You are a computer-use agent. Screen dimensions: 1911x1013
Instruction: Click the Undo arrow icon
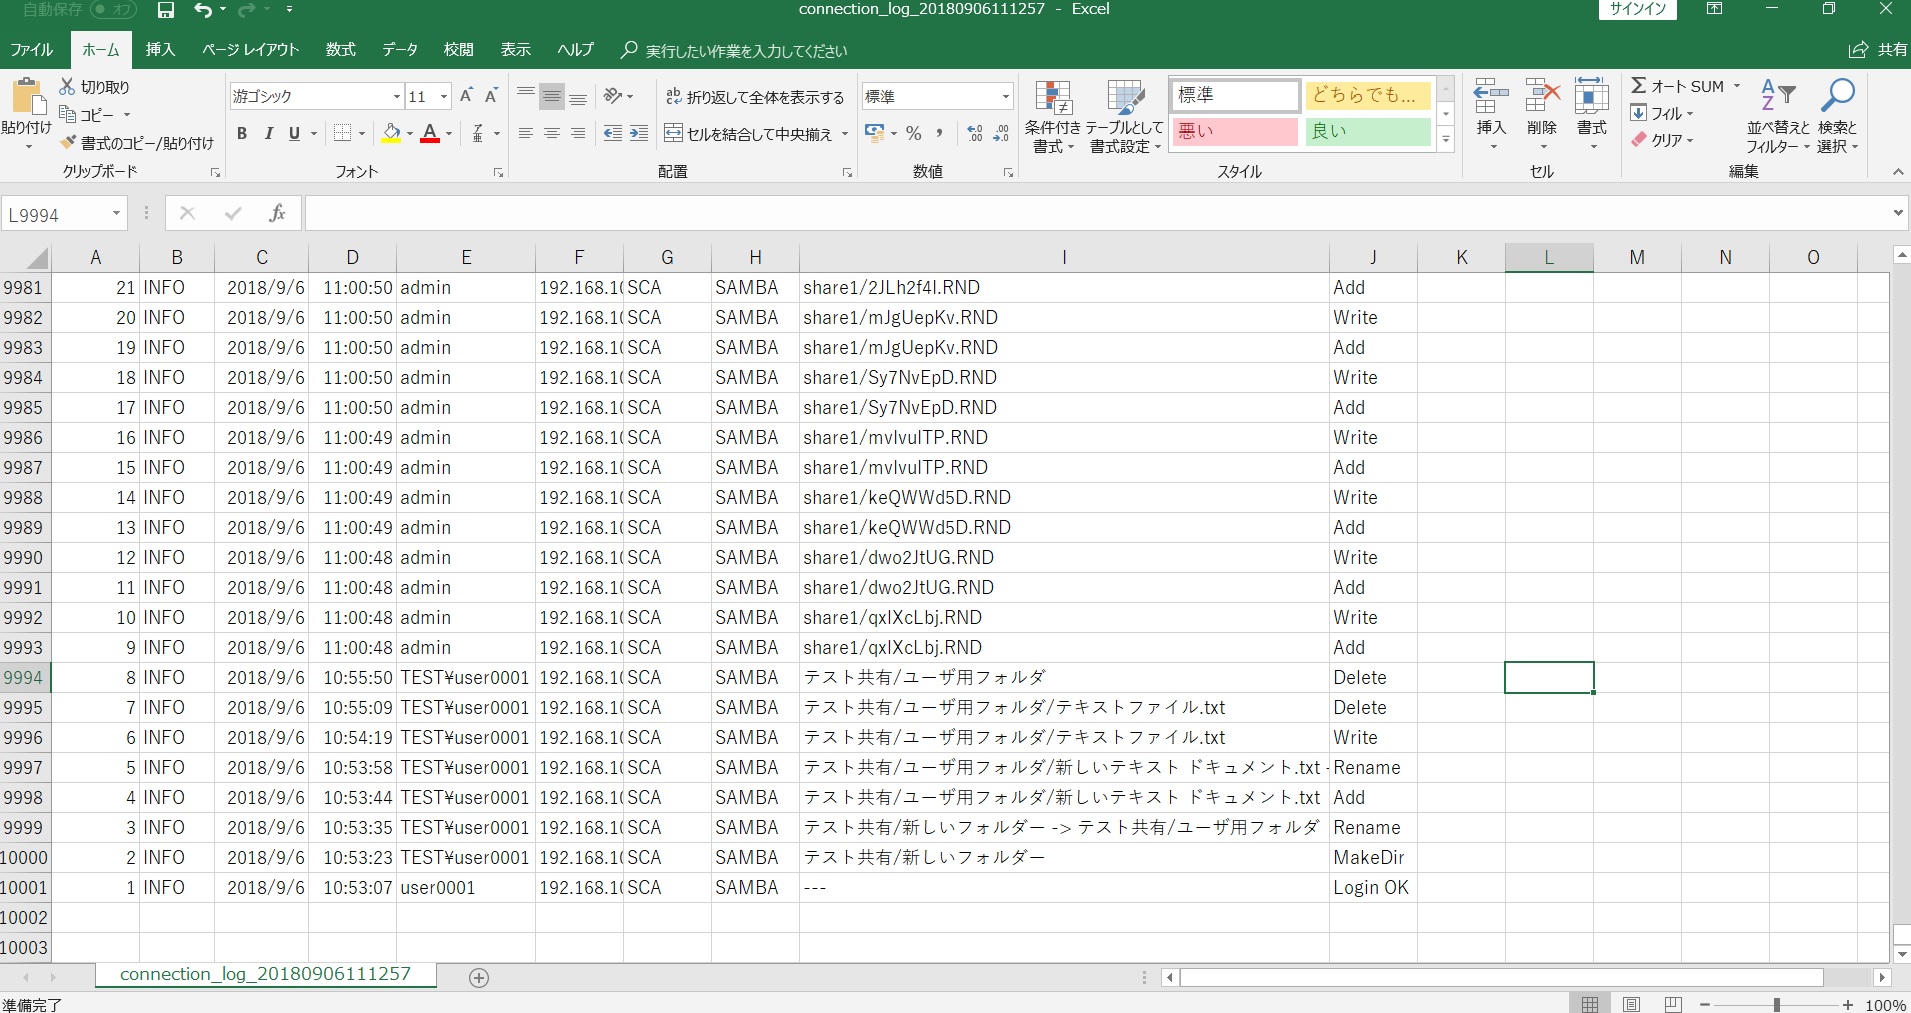click(x=203, y=10)
